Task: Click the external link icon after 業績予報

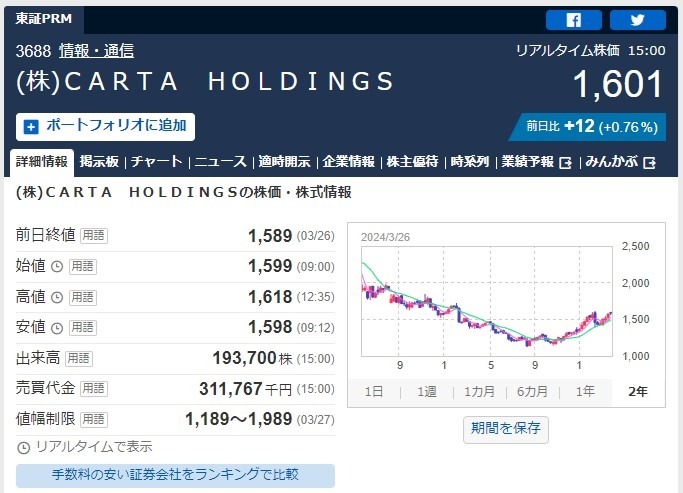Action: pyautogui.click(x=565, y=163)
